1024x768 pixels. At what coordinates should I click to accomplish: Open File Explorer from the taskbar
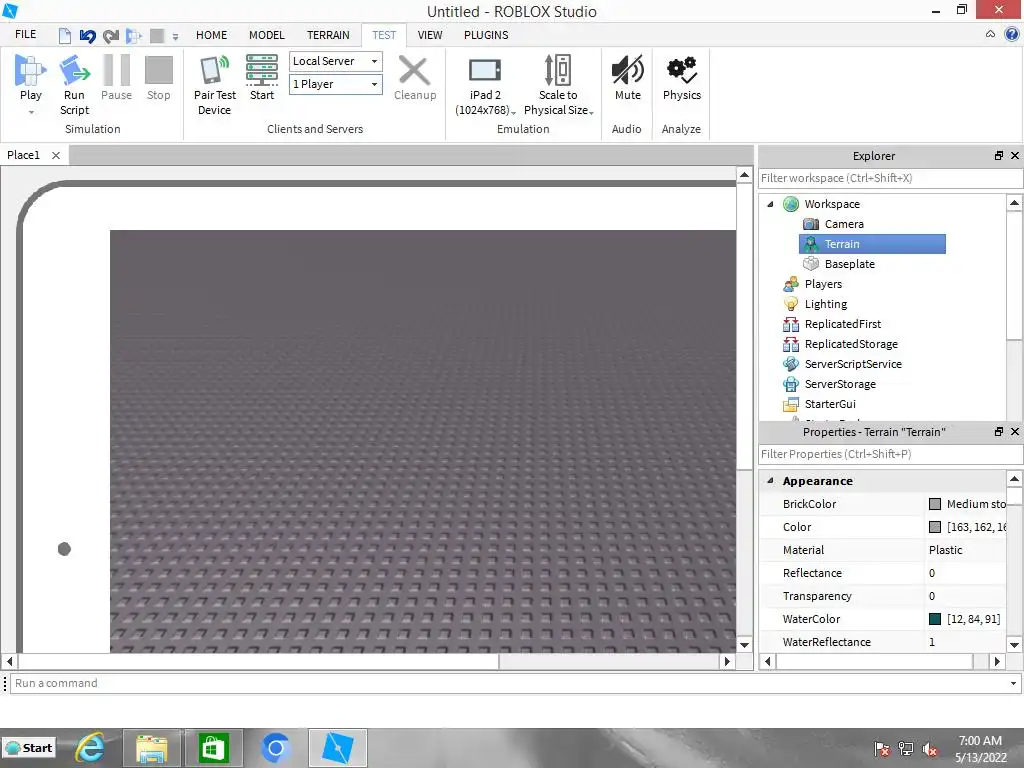[x=152, y=748]
